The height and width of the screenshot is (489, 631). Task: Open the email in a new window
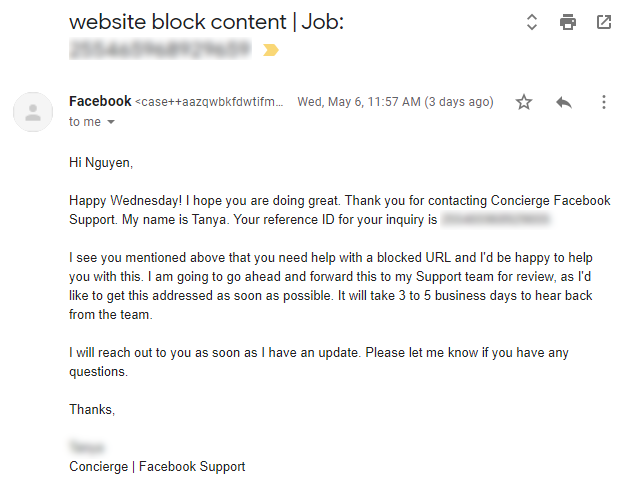click(x=604, y=22)
